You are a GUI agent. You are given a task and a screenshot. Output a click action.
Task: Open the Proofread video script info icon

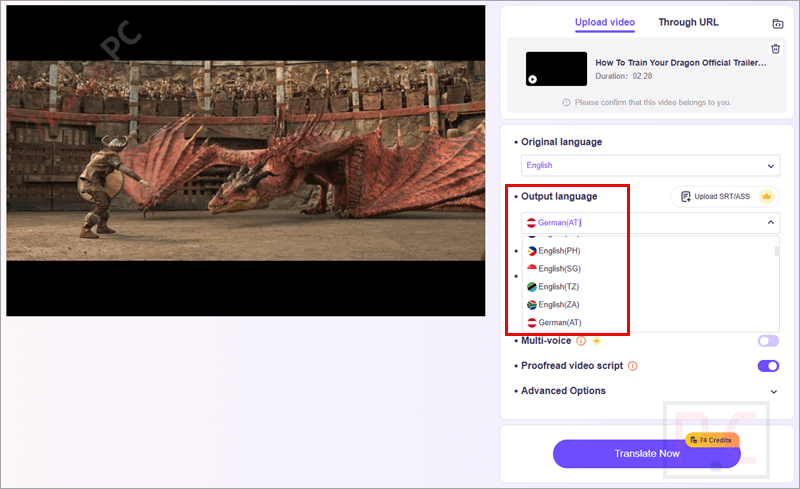coord(633,366)
